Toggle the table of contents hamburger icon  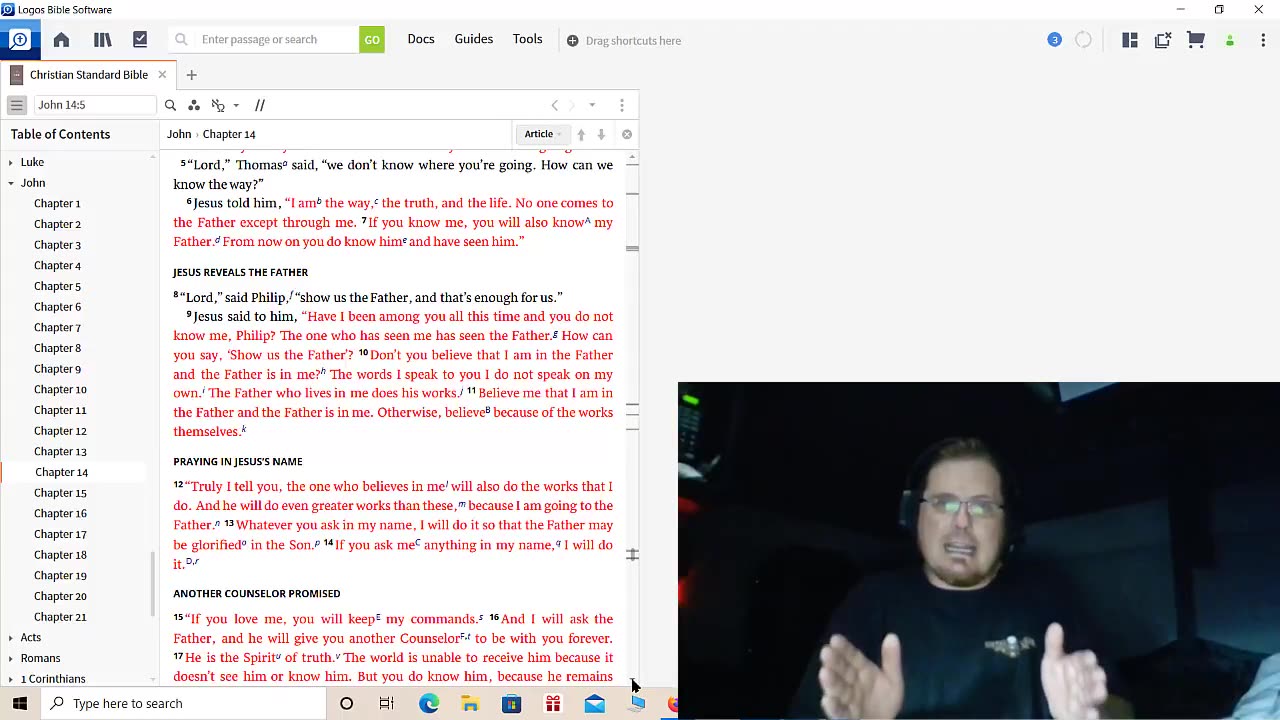(x=16, y=105)
